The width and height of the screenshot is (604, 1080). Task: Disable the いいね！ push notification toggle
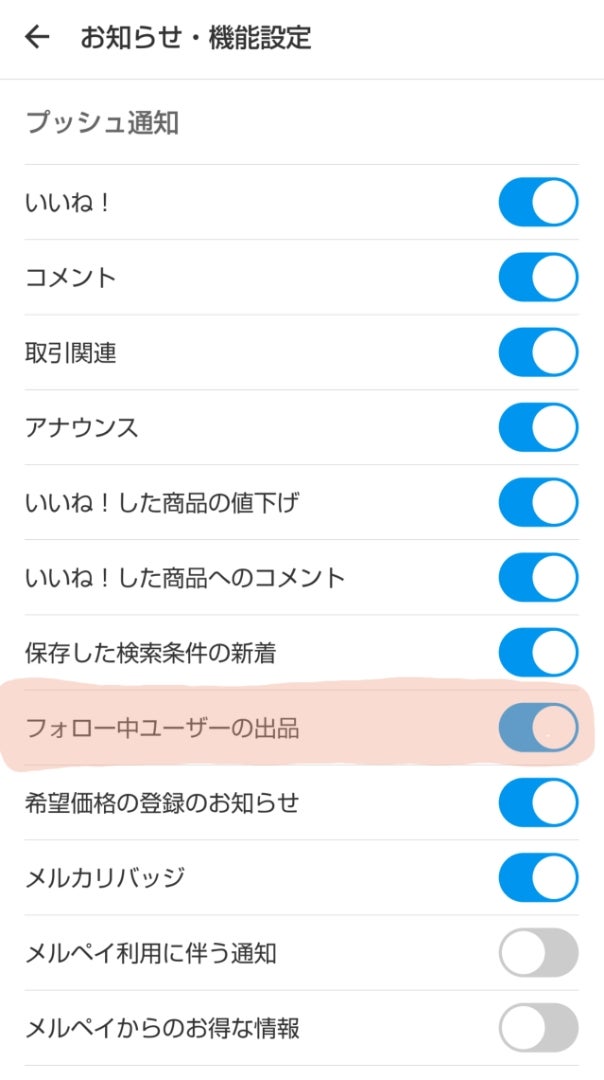pos(539,202)
